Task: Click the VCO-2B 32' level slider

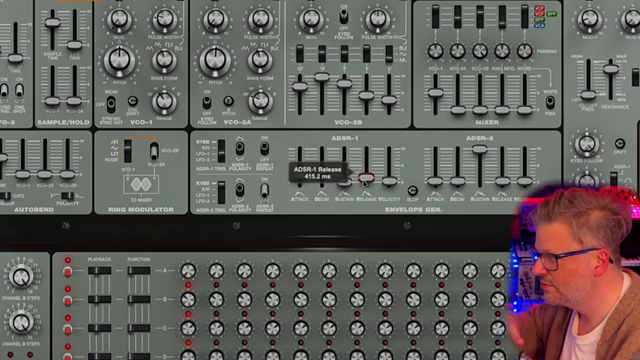Action: [300, 87]
